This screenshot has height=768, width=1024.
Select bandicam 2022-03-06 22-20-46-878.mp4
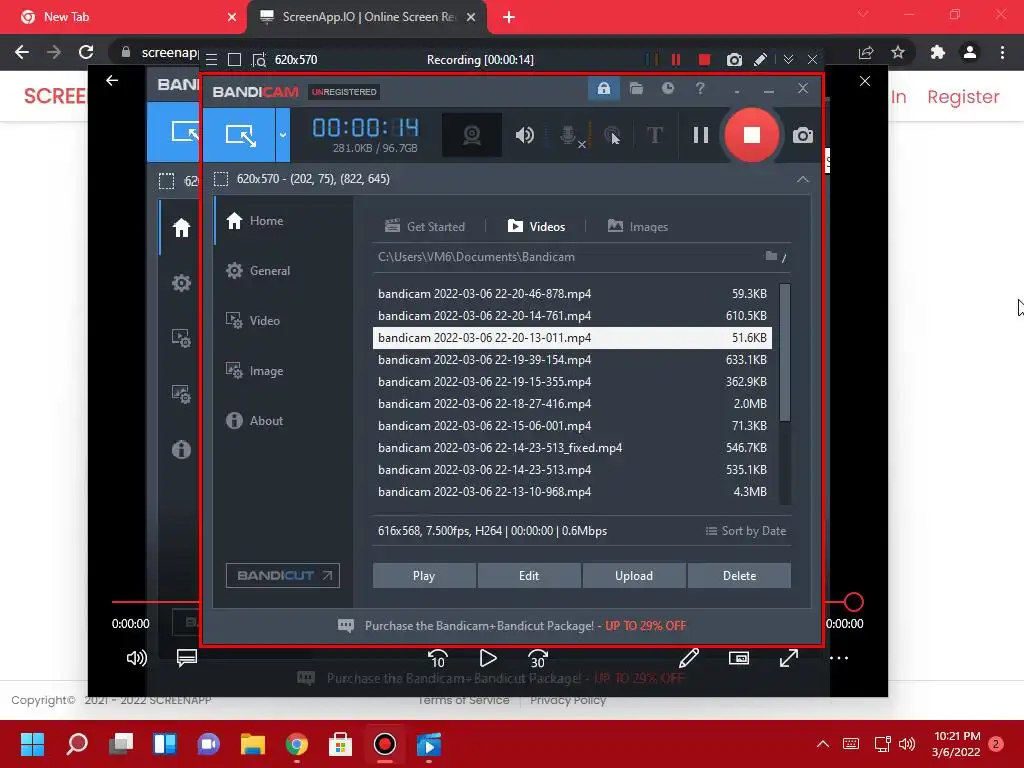click(572, 294)
